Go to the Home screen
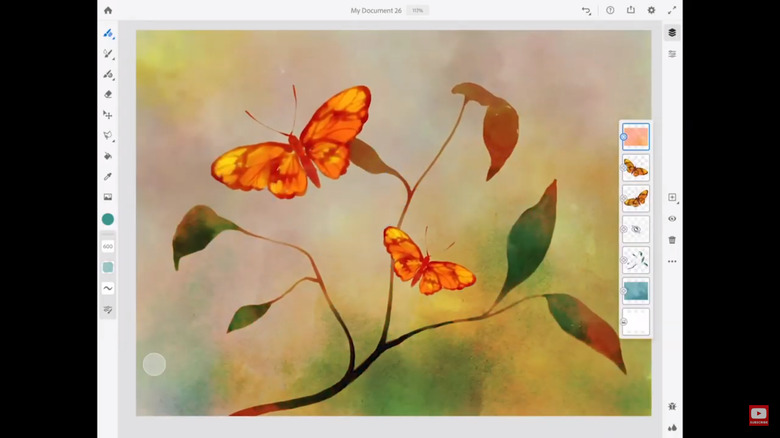 tap(108, 10)
